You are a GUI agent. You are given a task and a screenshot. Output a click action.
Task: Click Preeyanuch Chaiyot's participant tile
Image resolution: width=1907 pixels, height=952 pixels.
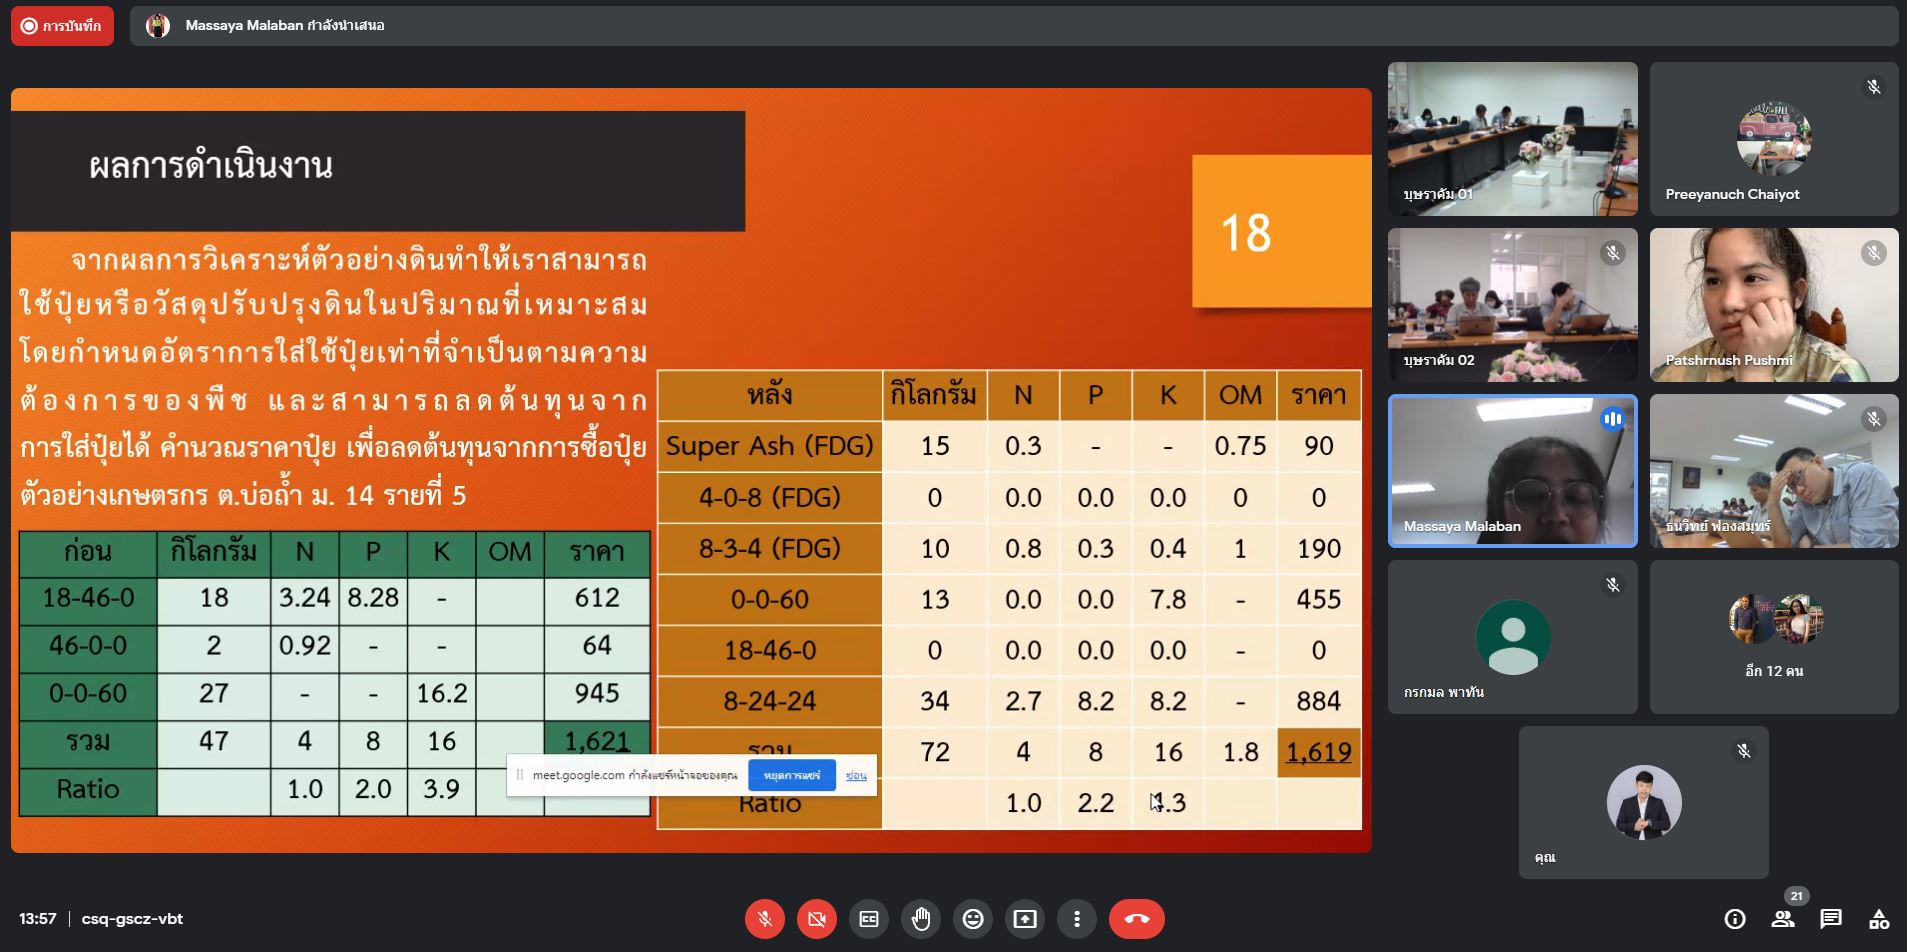coord(1773,139)
